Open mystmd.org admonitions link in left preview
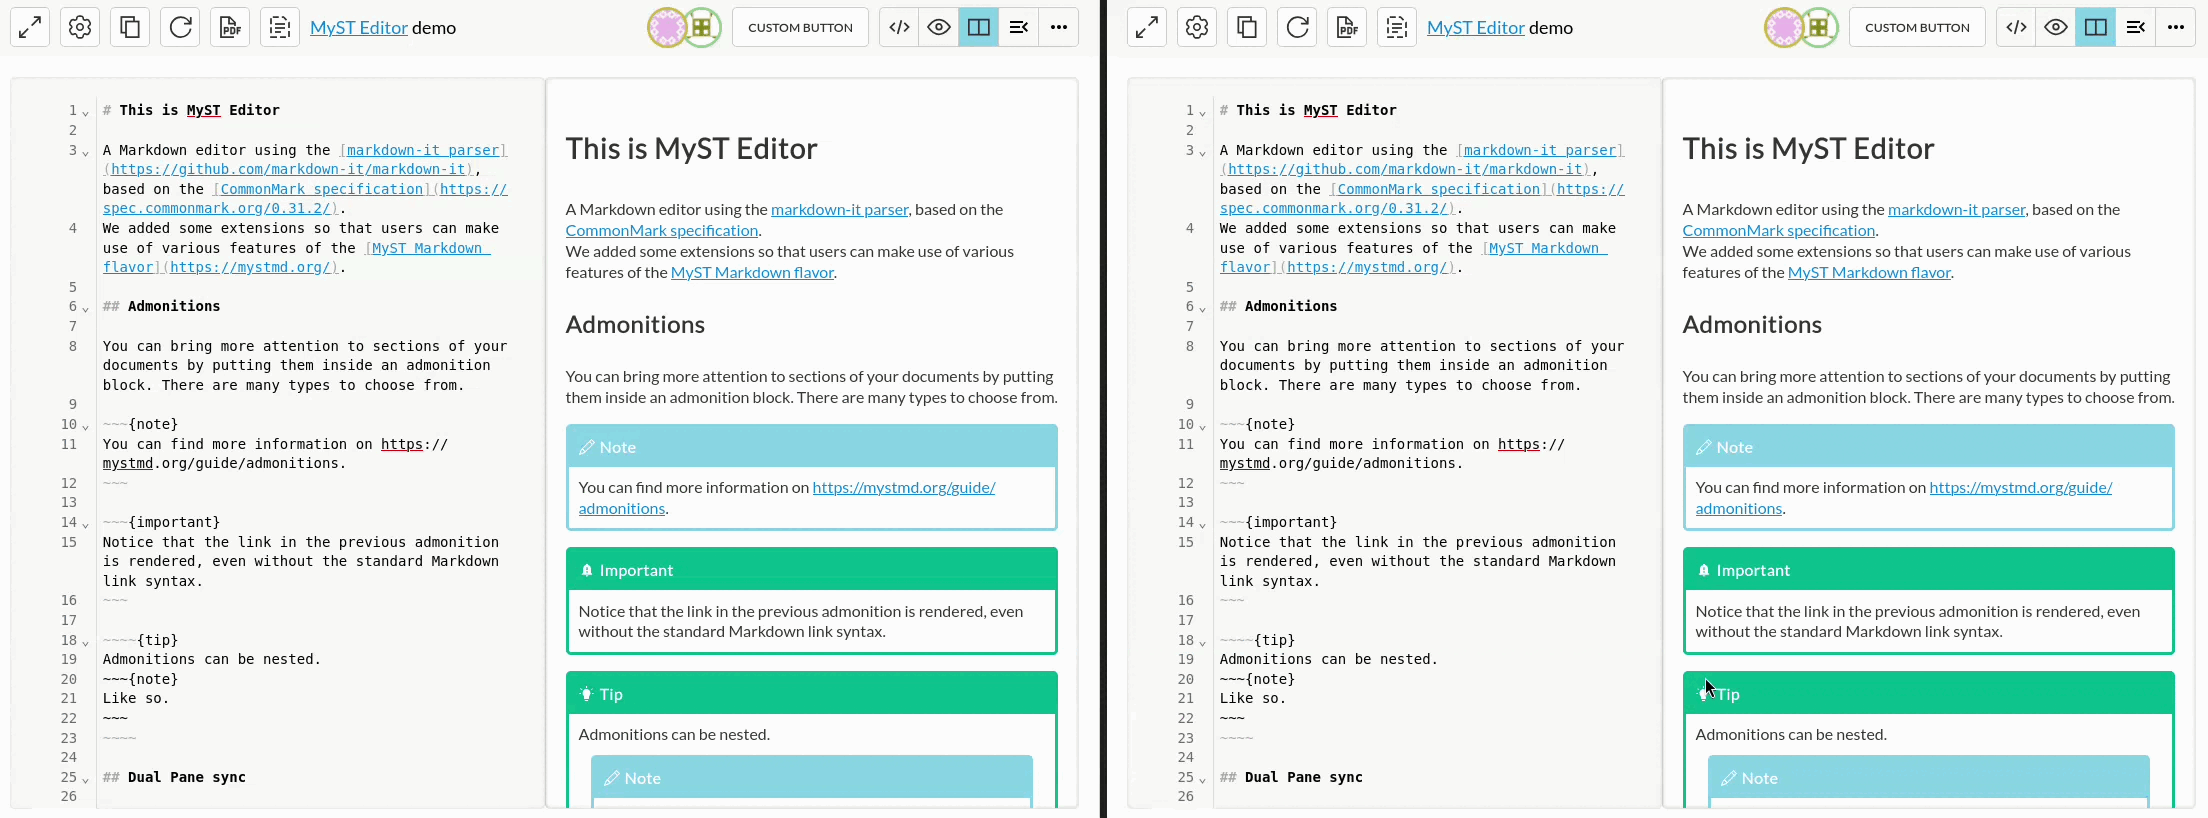Viewport: 2208px width, 818px height. point(903,488)
